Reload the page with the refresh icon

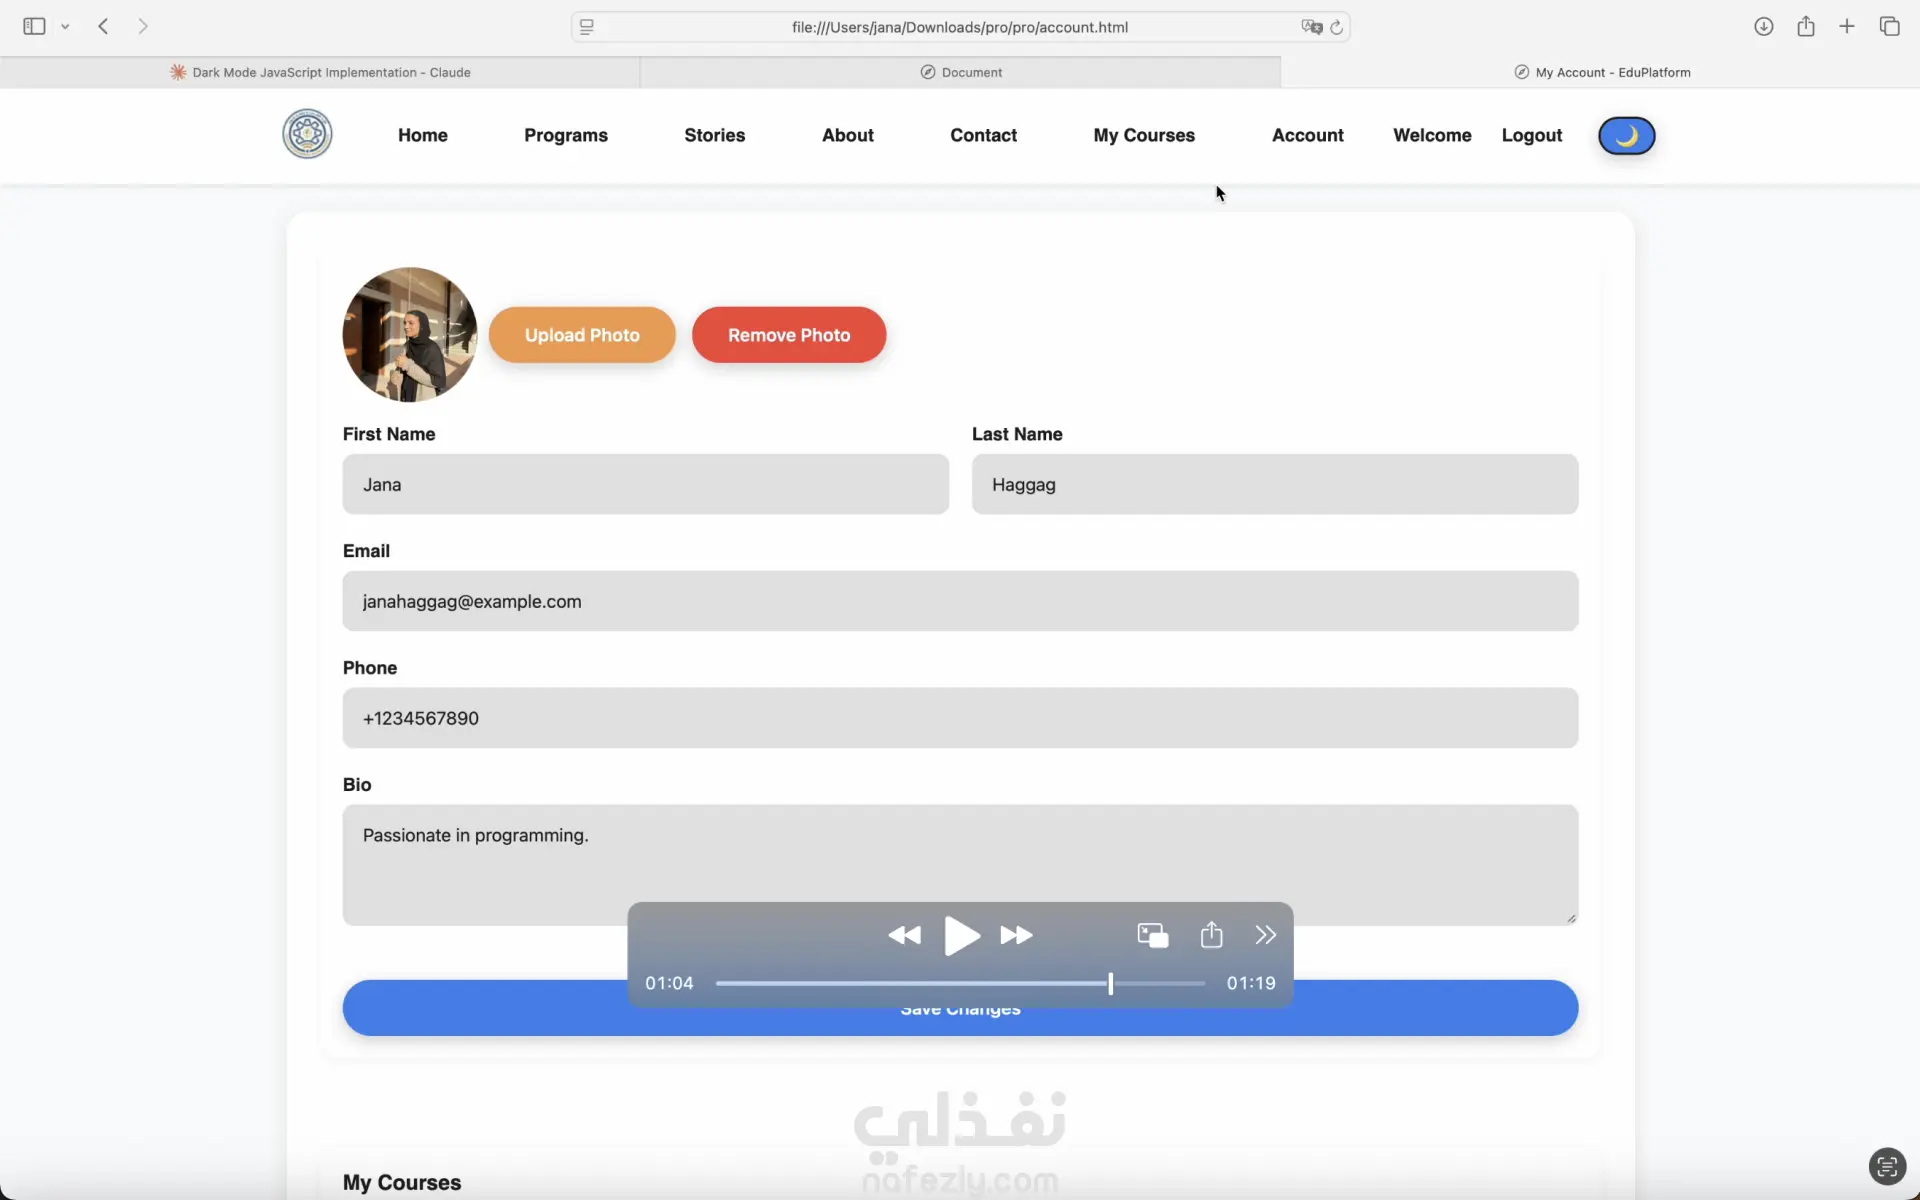tap(1336, 27)
